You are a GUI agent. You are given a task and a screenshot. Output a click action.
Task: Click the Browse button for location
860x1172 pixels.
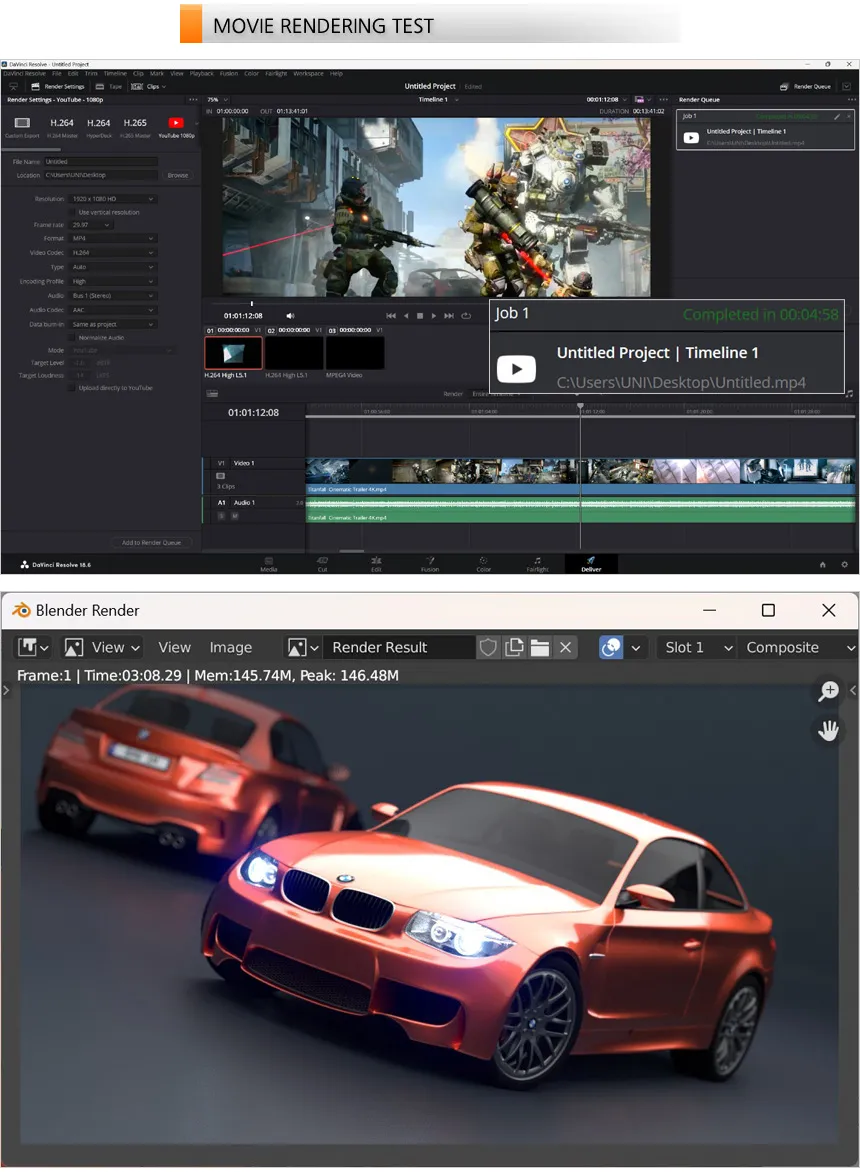(178, 175)
